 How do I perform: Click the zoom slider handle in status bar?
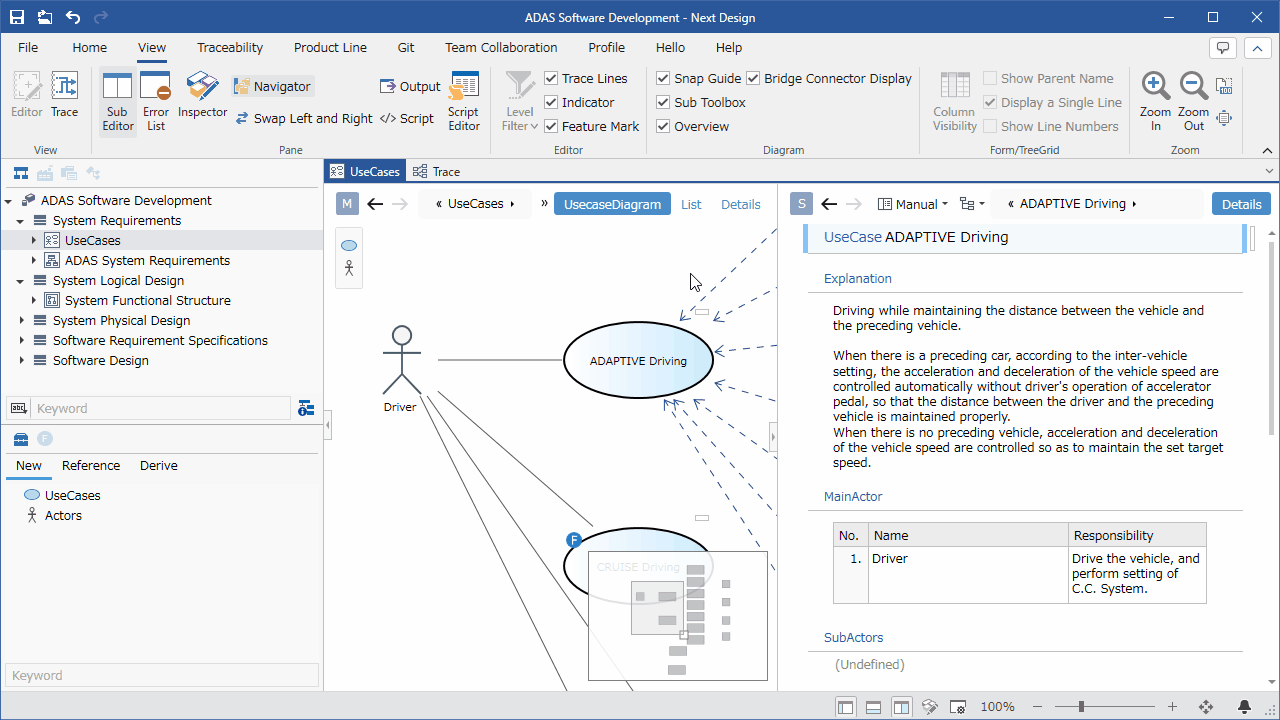(1081, 707)
